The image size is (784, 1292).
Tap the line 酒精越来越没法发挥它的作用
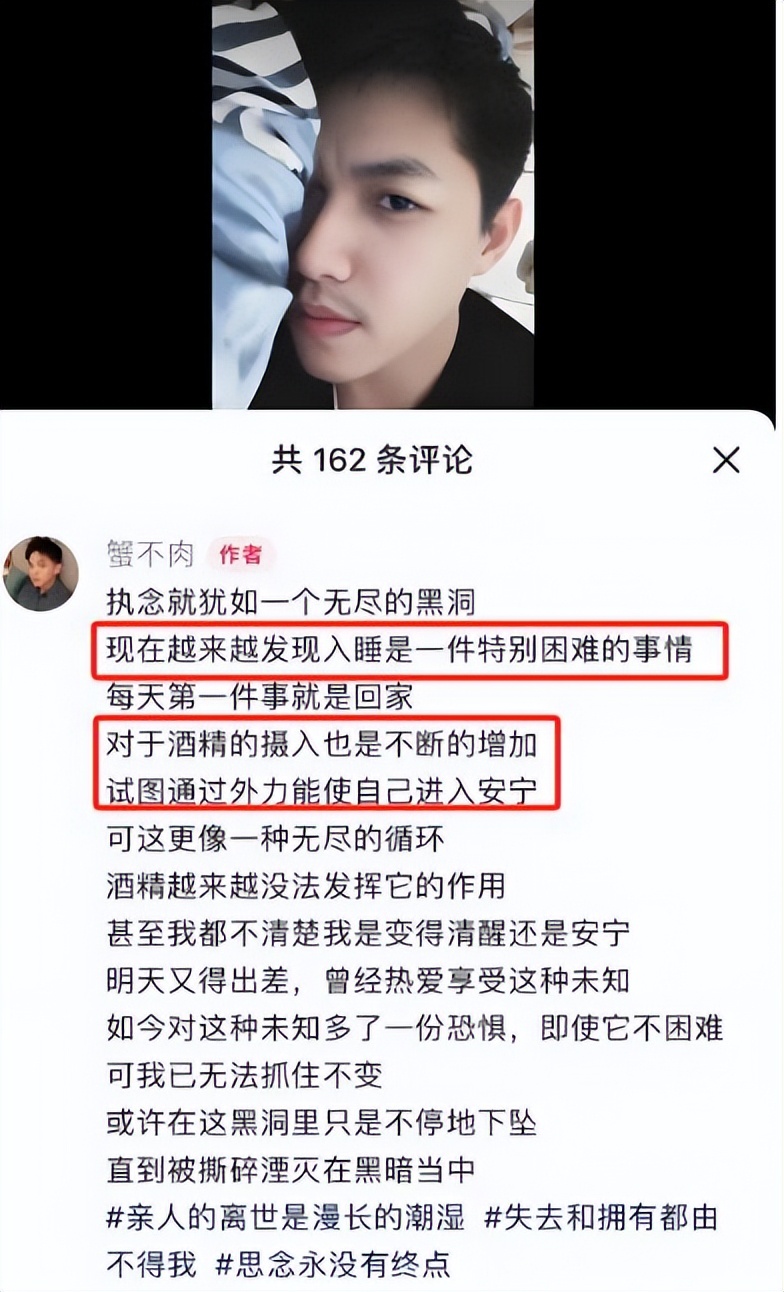[x=306, y=885]
